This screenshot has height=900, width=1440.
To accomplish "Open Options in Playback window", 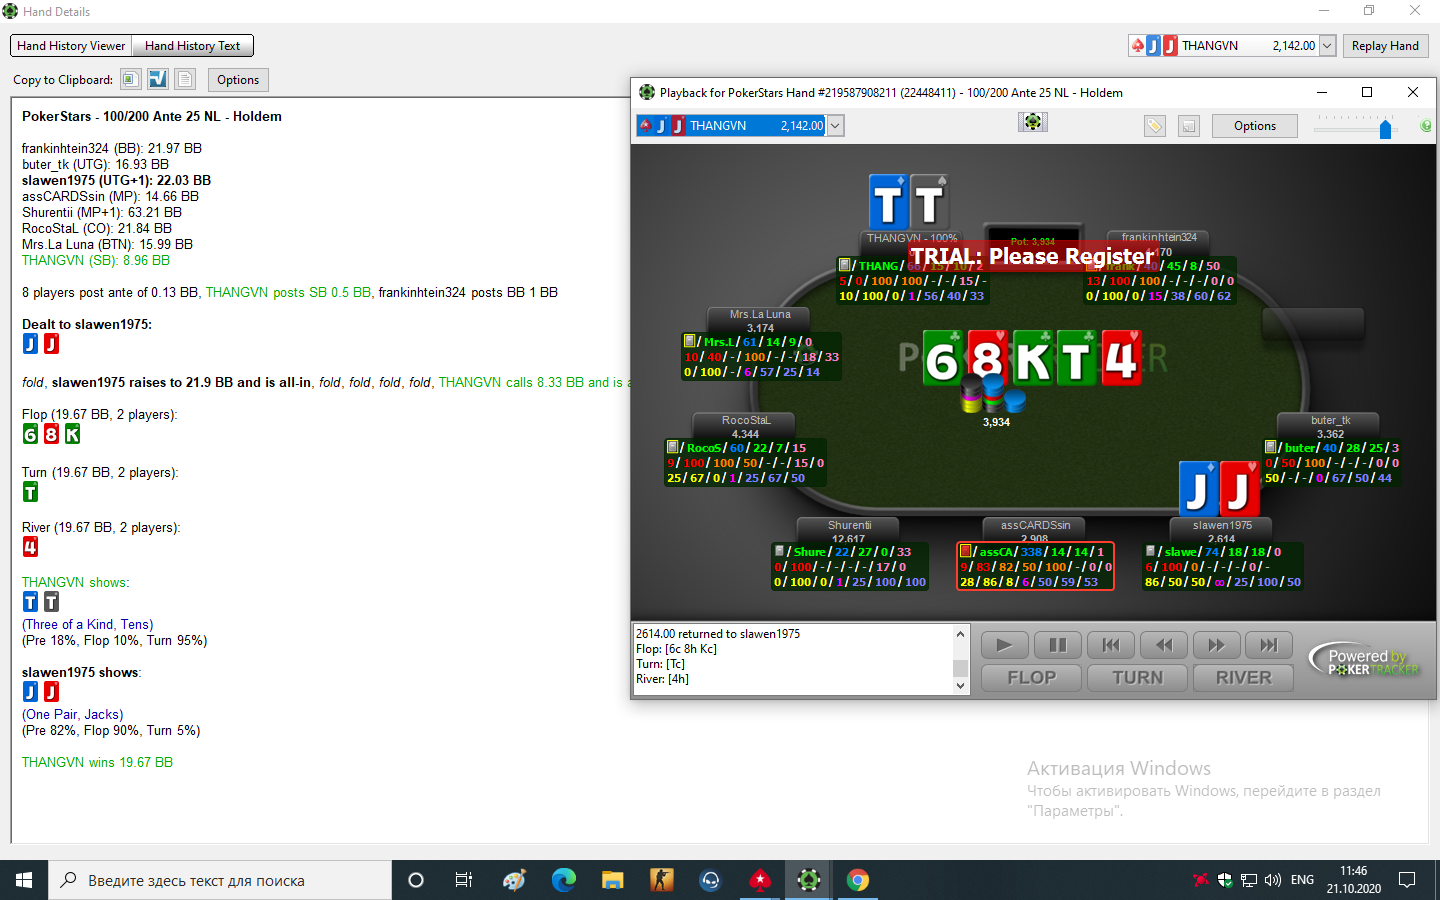I will pos(1255,126).
